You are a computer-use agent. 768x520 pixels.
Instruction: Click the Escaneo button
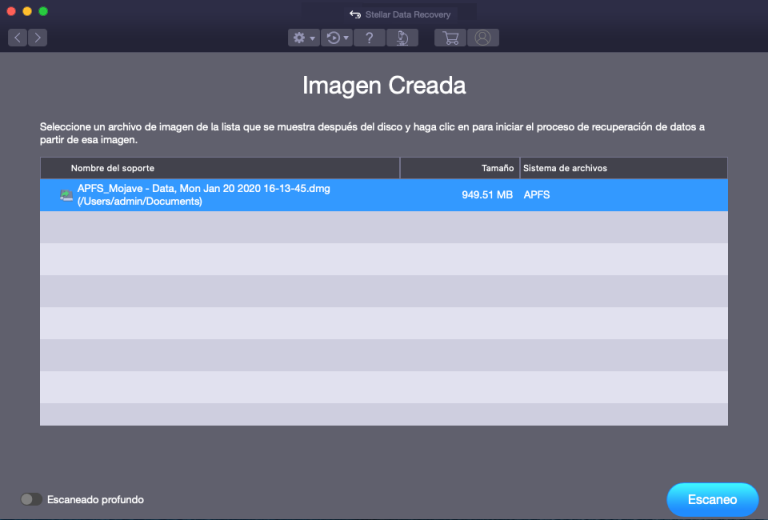pyautogui.click(x=712, y=499)
